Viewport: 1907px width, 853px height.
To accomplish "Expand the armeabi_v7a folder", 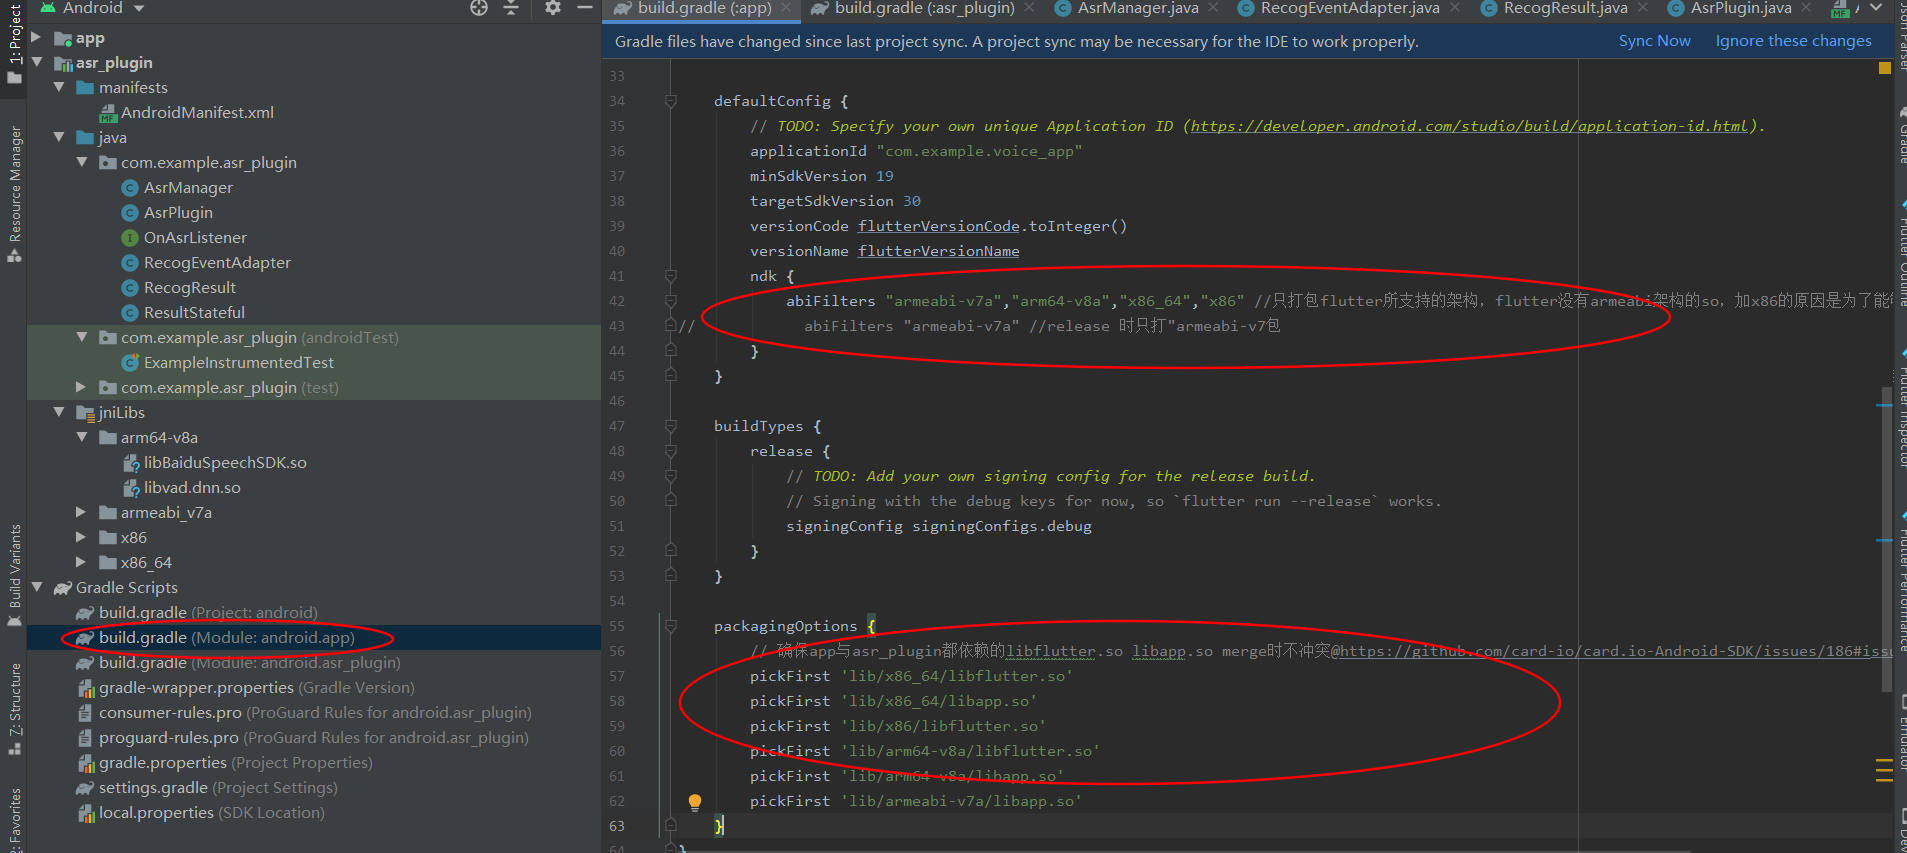I will [x=82, y=512].
